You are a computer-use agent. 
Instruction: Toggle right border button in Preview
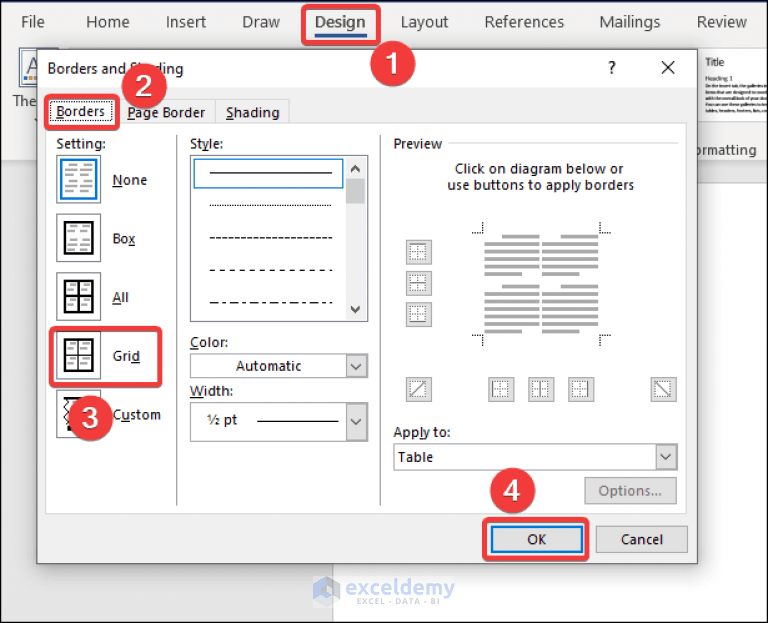pos(581,389)
